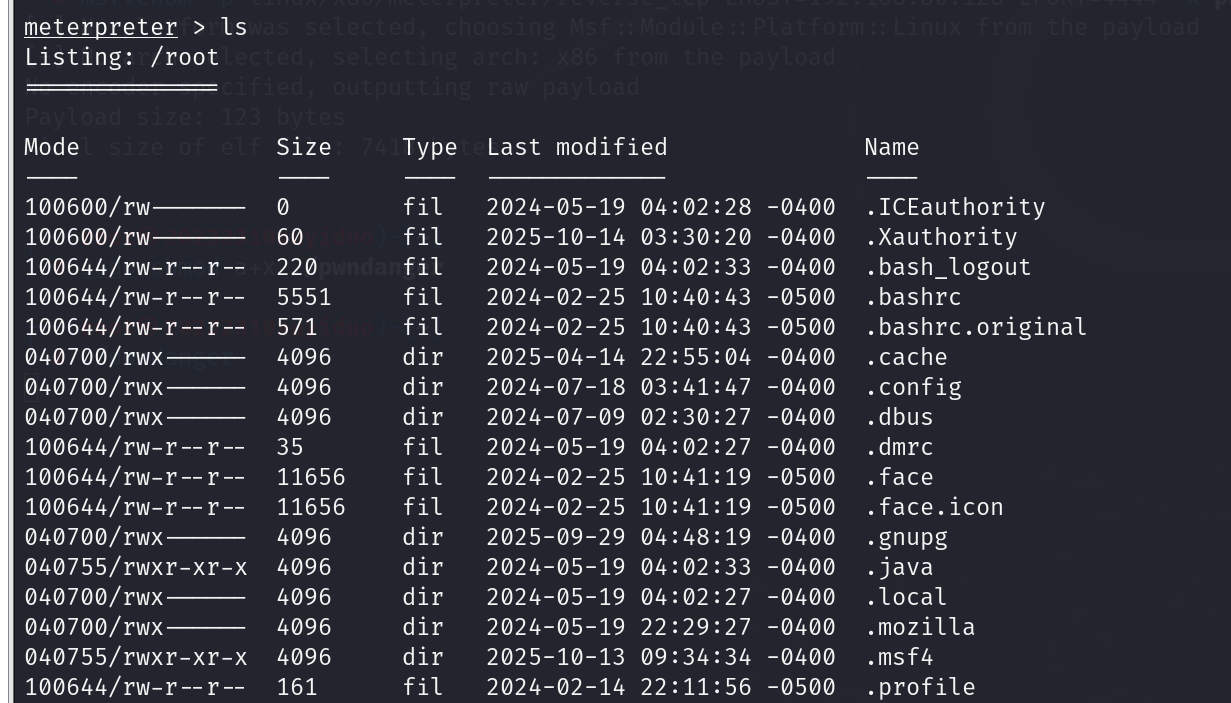Screen dimensions: 1231x703
Task: Click the .gnupg directory name
Action: tap(905, 537)
